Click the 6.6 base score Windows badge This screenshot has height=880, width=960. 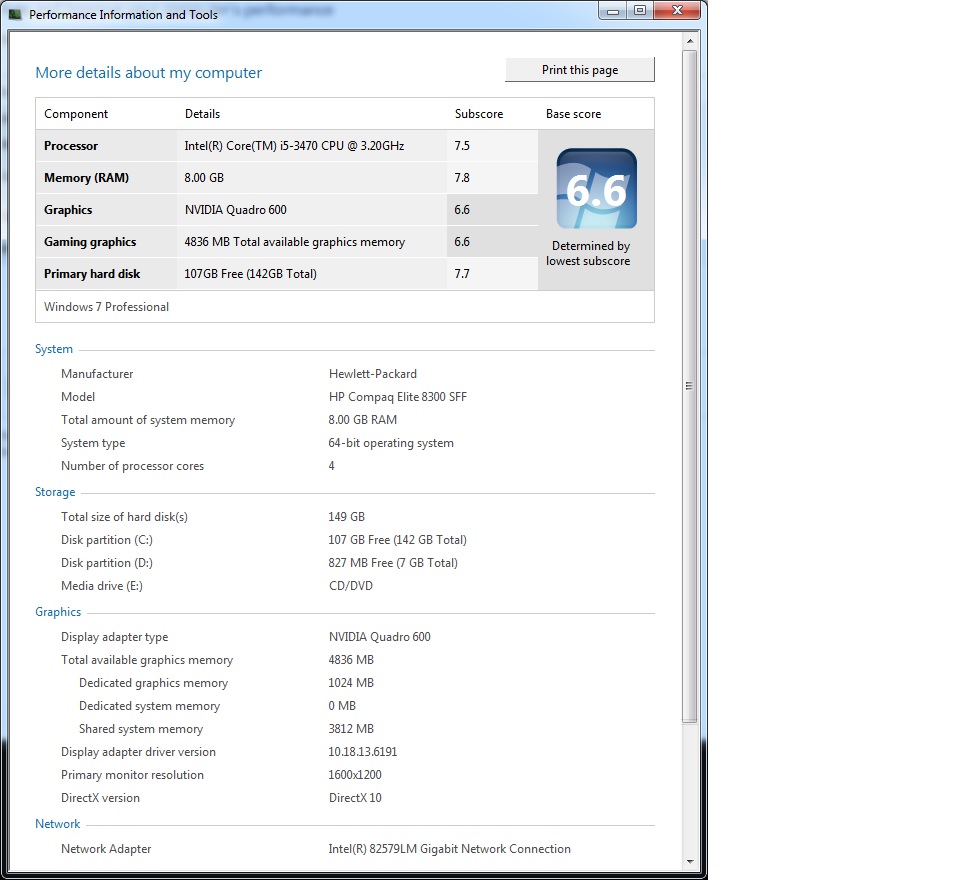point(596,189)
